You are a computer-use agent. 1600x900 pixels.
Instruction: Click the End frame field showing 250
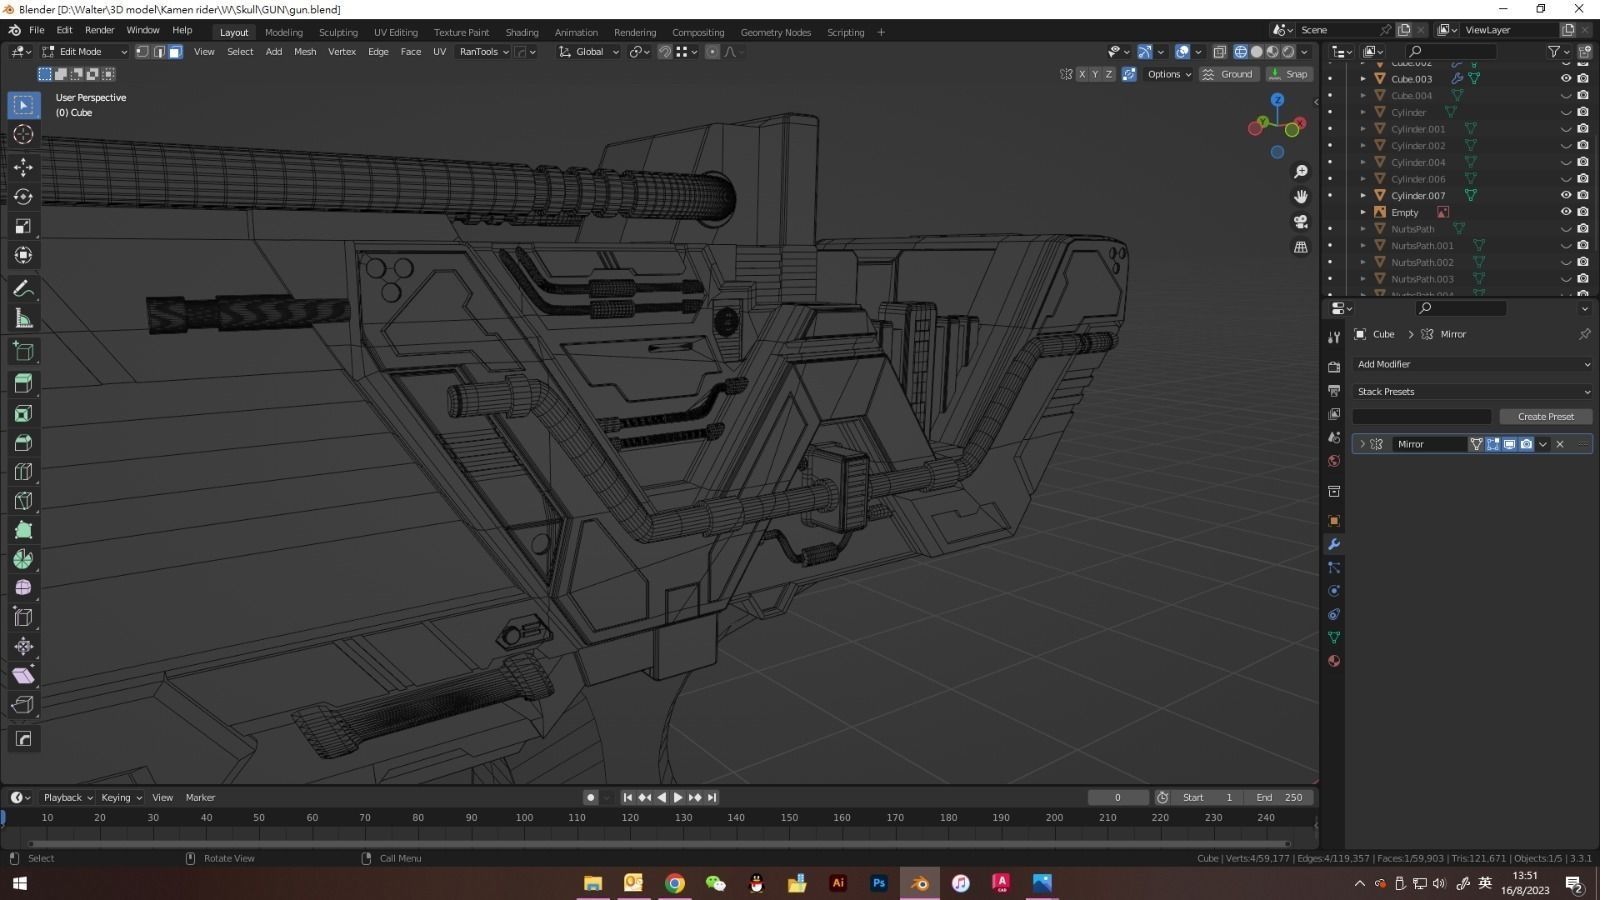coord(1280,798)
